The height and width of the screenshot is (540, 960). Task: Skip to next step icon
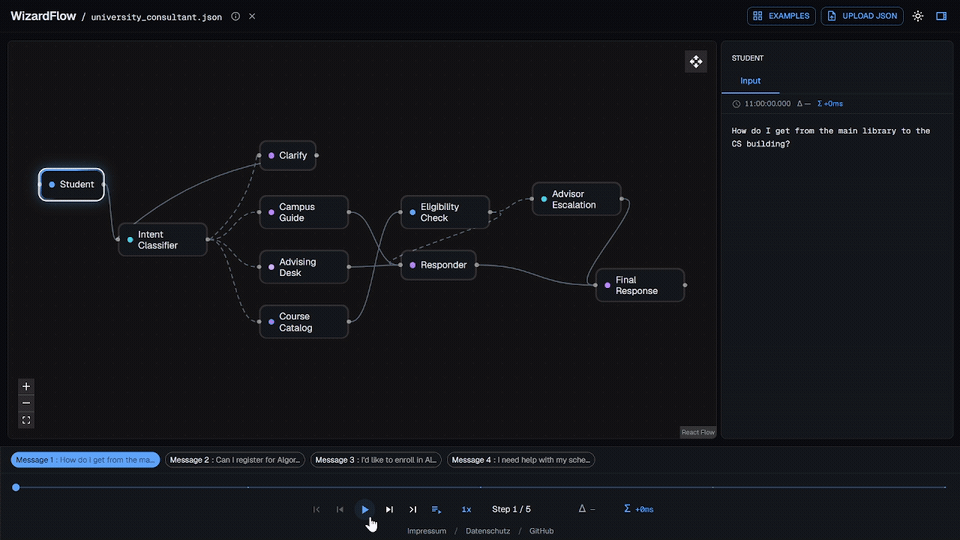(389, 509)
